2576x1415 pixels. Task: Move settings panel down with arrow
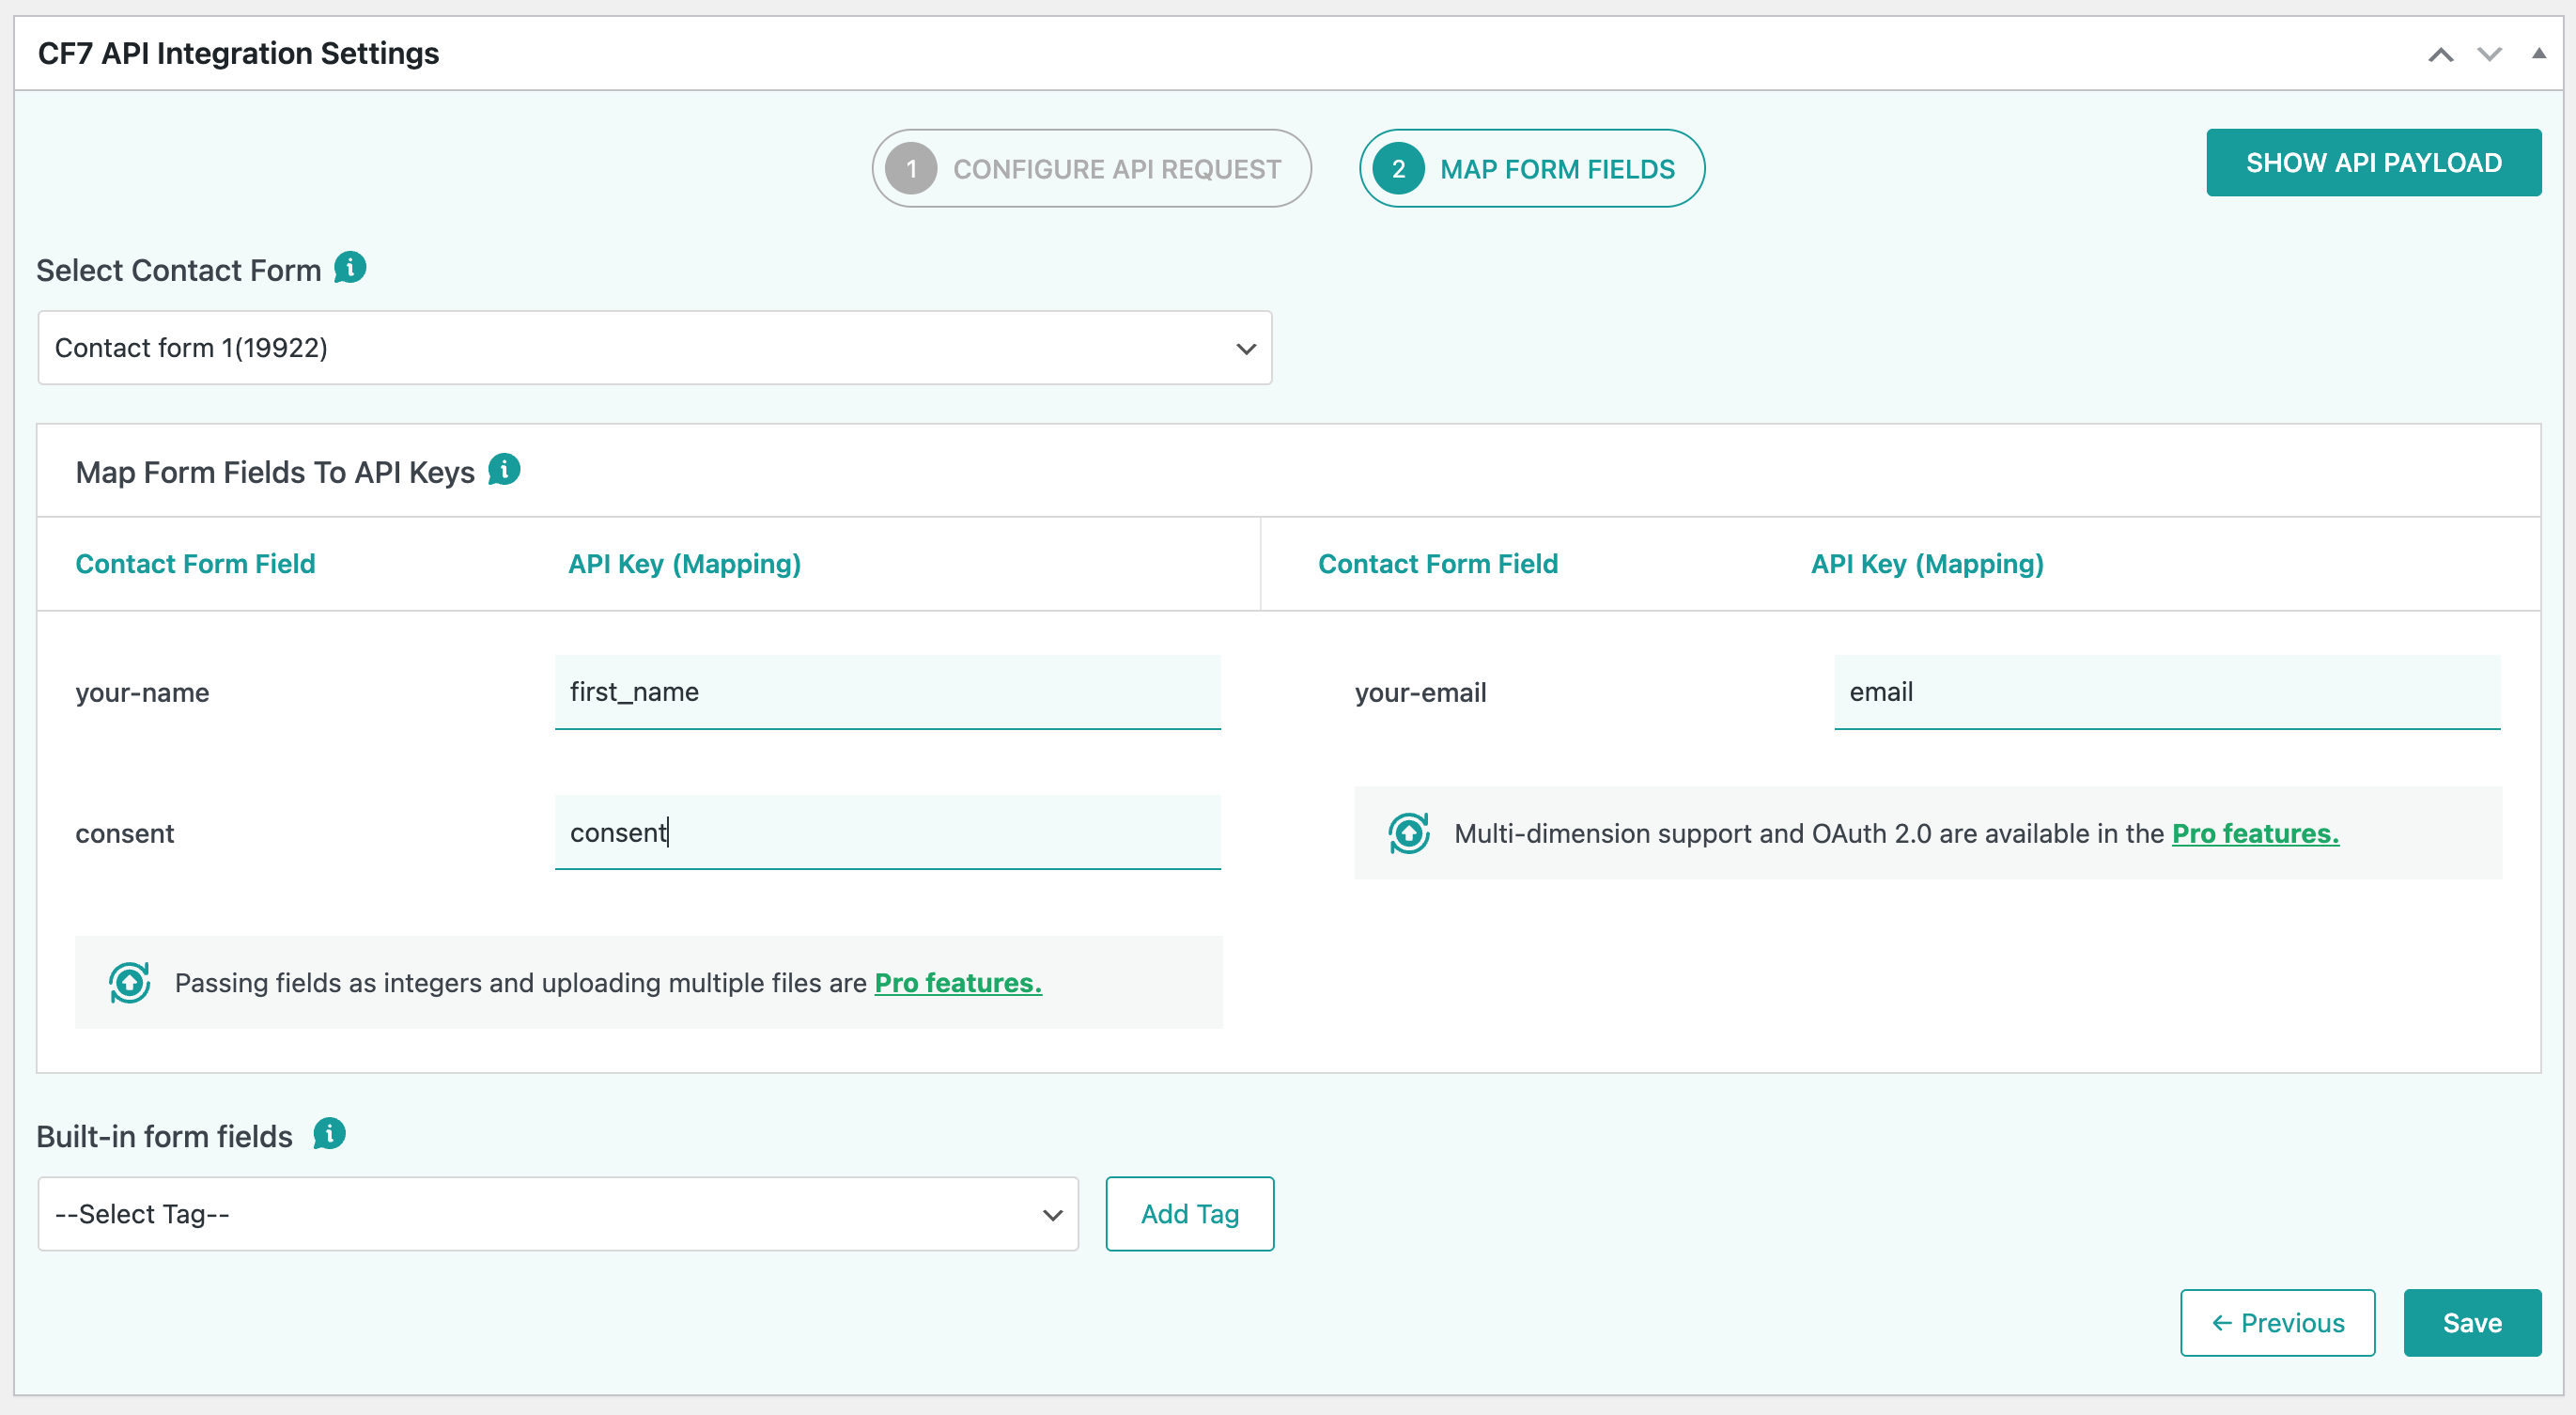pos(2489,54)
